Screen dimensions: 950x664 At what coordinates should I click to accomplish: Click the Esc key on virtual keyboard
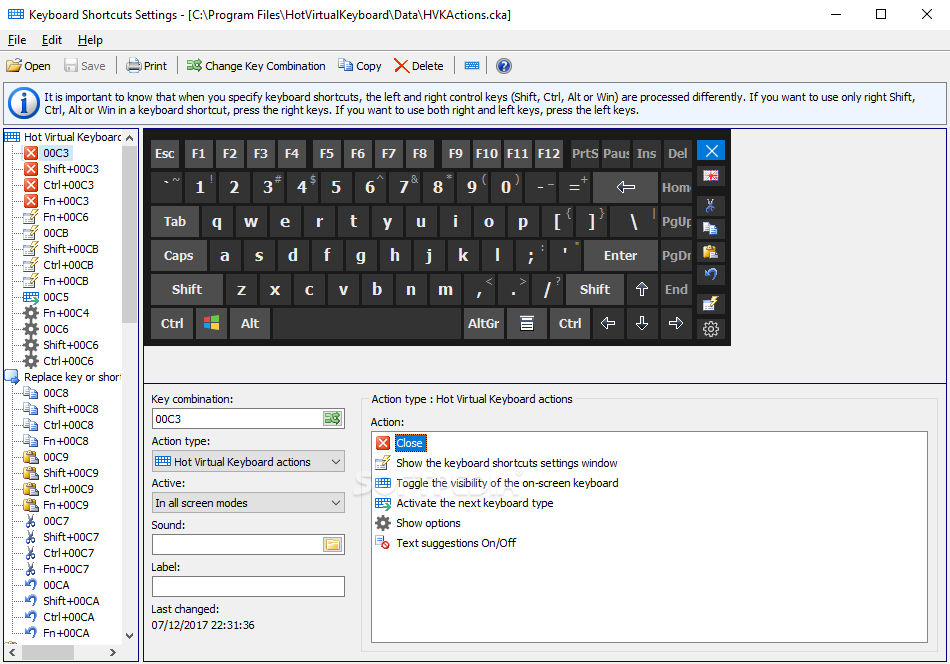click(x=165, y=153)
